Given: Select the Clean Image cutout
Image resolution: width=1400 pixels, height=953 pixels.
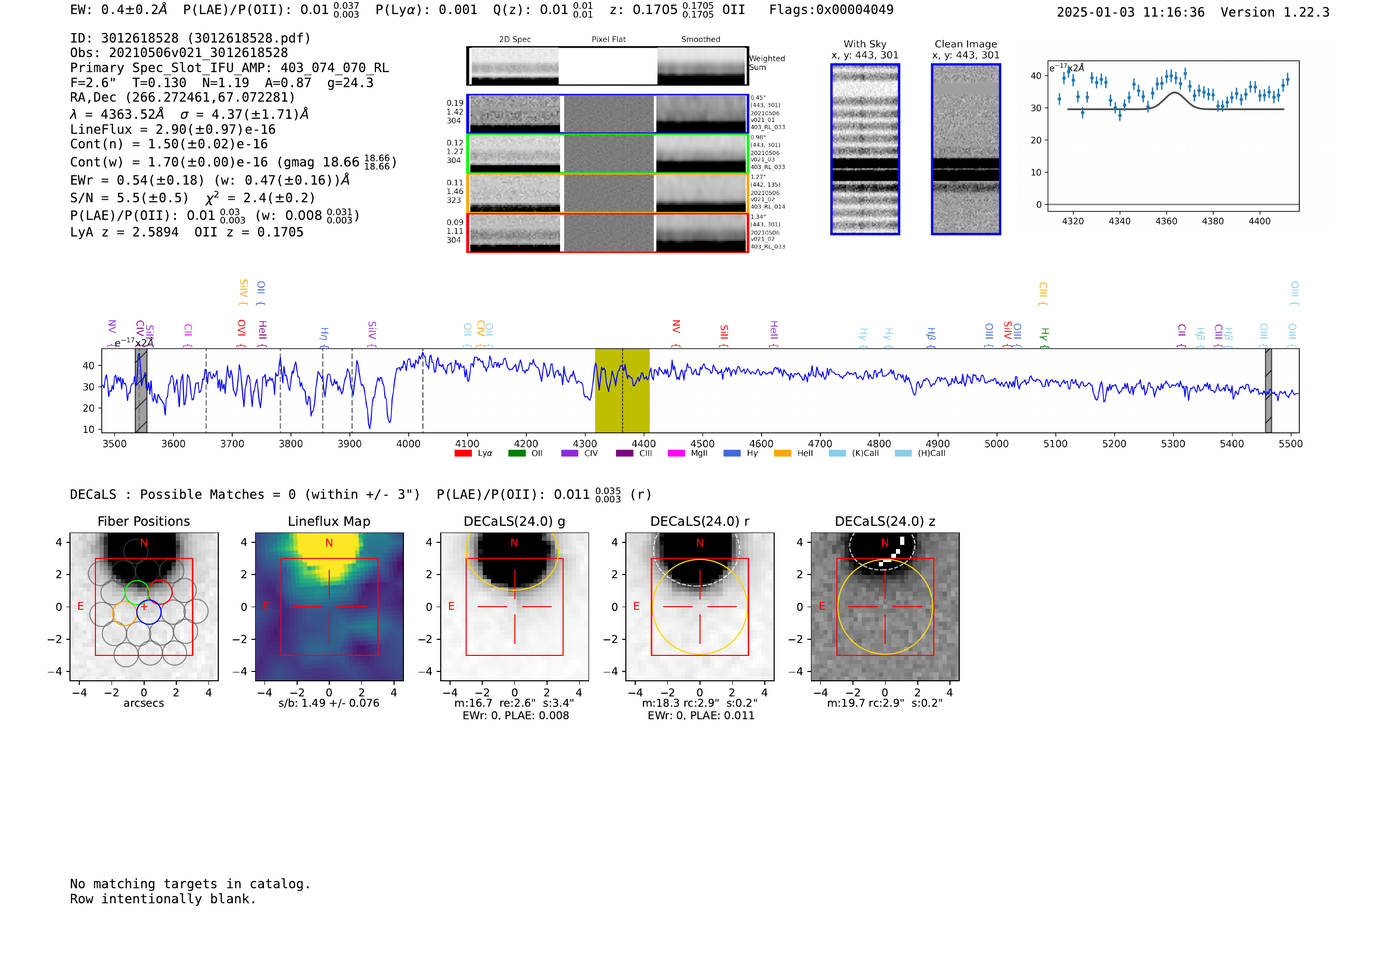Looking at the screenshot, I should 966,149.
